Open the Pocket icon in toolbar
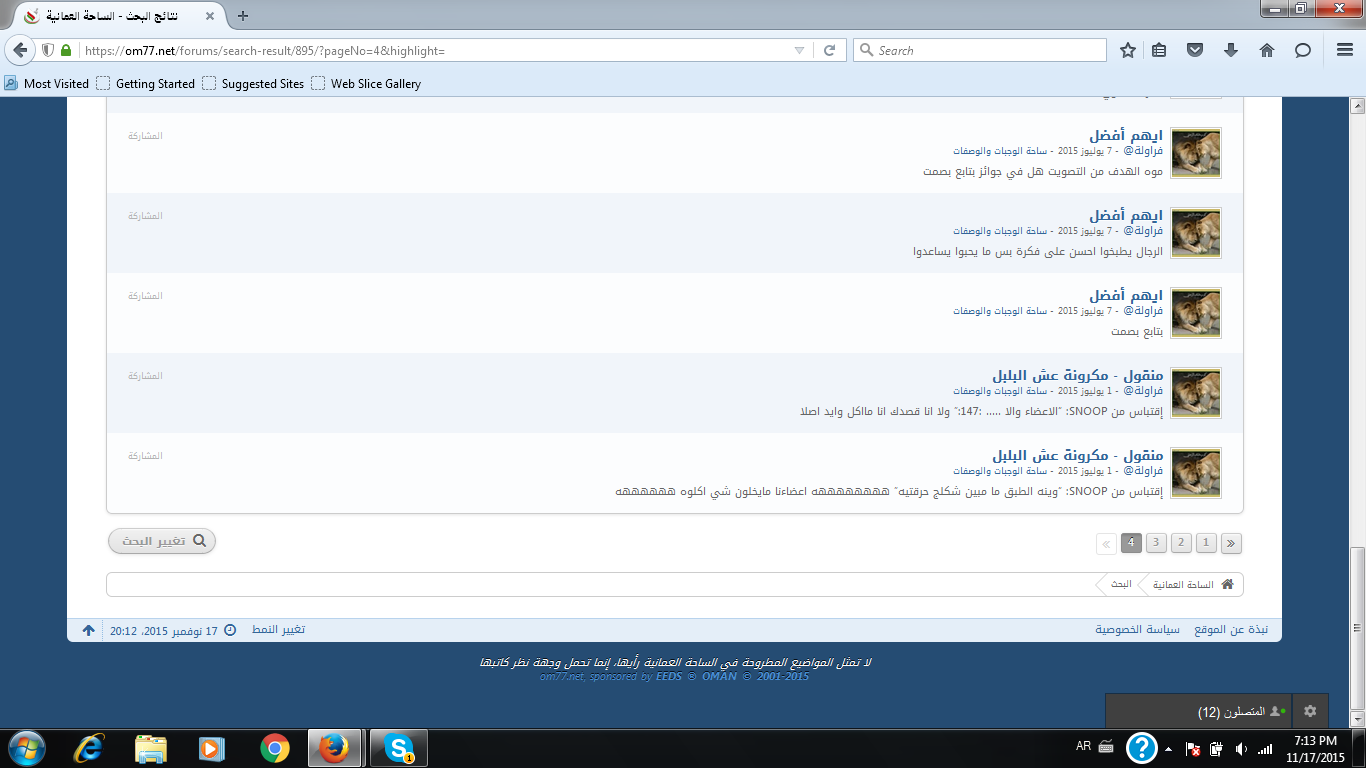Screen dimensions: 1366x768 (1194, 50)
